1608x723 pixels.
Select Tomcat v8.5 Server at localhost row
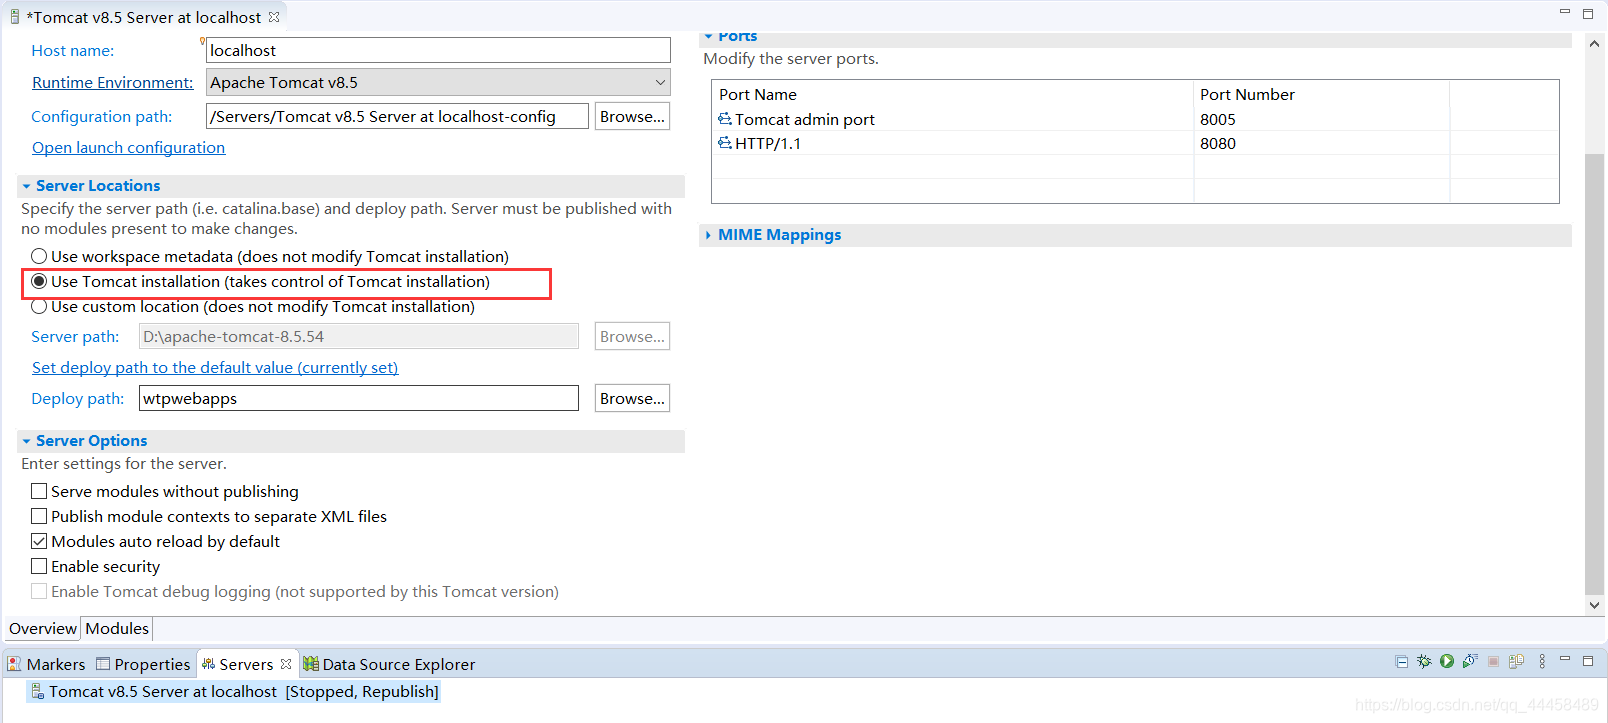[x=235, y=691]
